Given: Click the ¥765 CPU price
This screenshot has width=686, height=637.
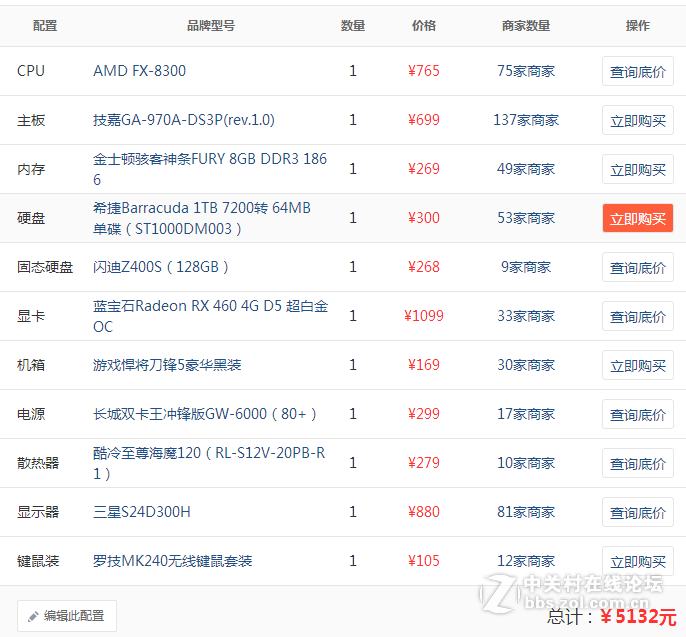Looking at the screenshot, I should tap(424, 71).
